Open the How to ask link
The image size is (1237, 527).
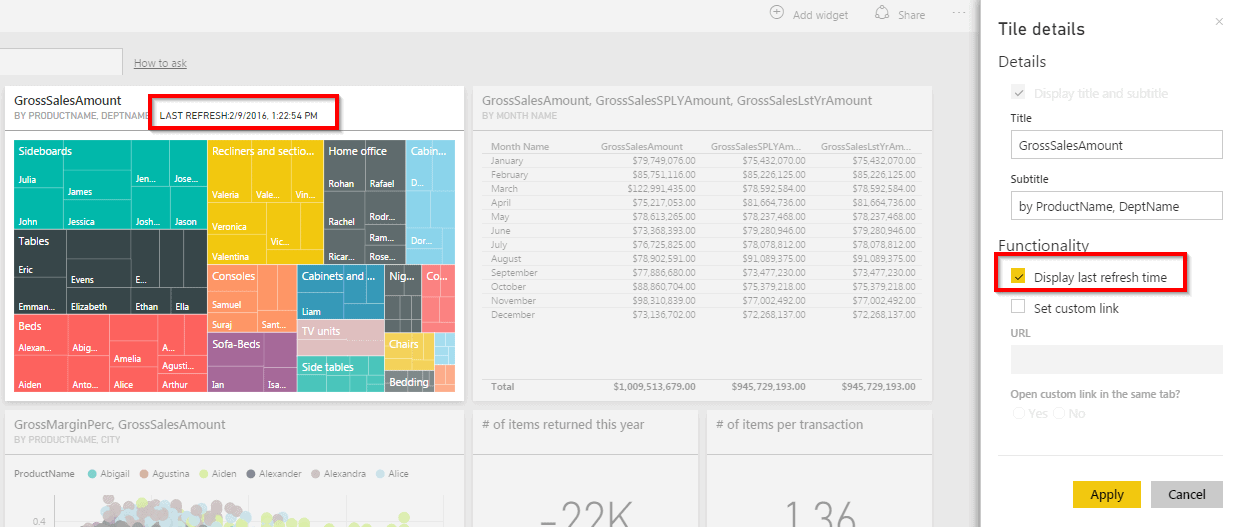pyautogui.click(x=160, y=63)
